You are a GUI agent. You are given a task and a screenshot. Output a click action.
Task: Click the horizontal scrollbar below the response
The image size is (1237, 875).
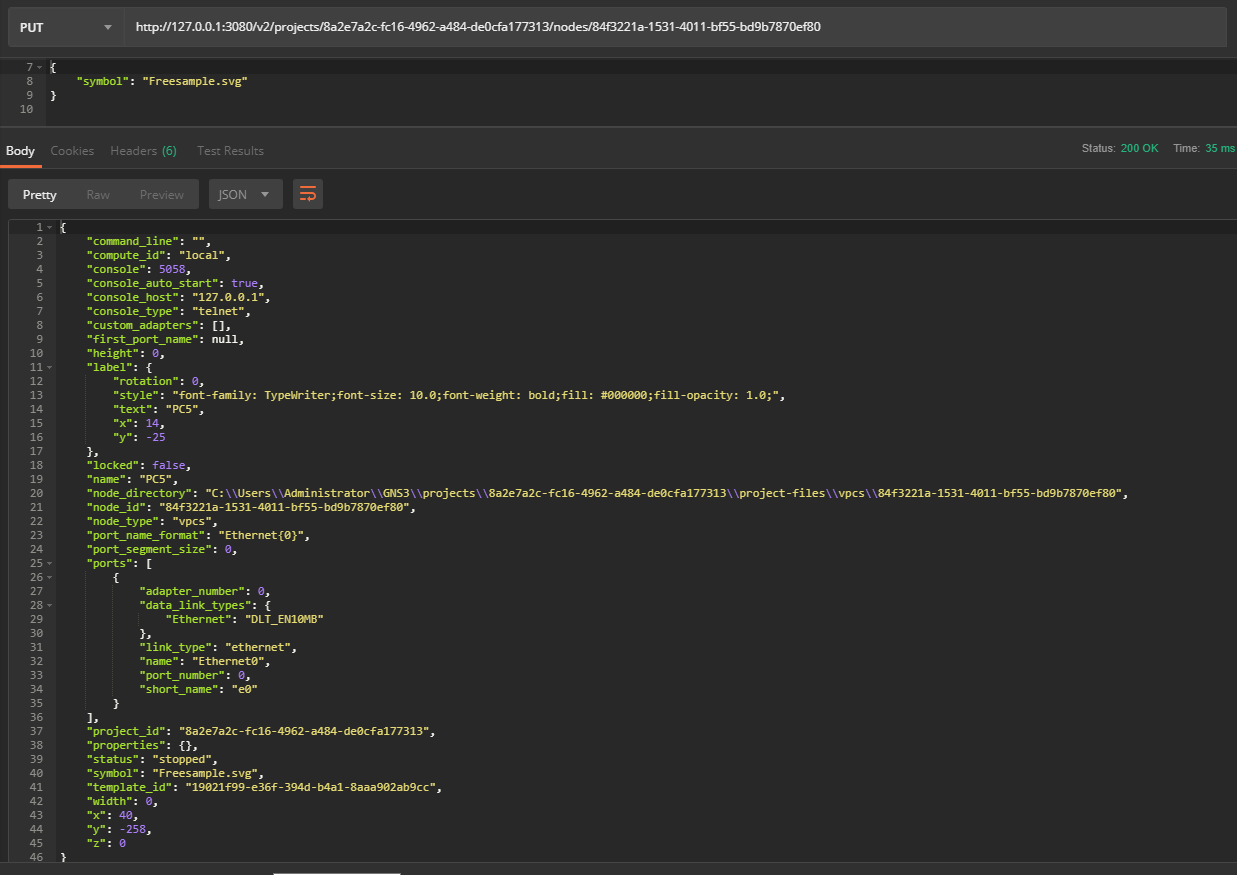[x=337, y=870]
